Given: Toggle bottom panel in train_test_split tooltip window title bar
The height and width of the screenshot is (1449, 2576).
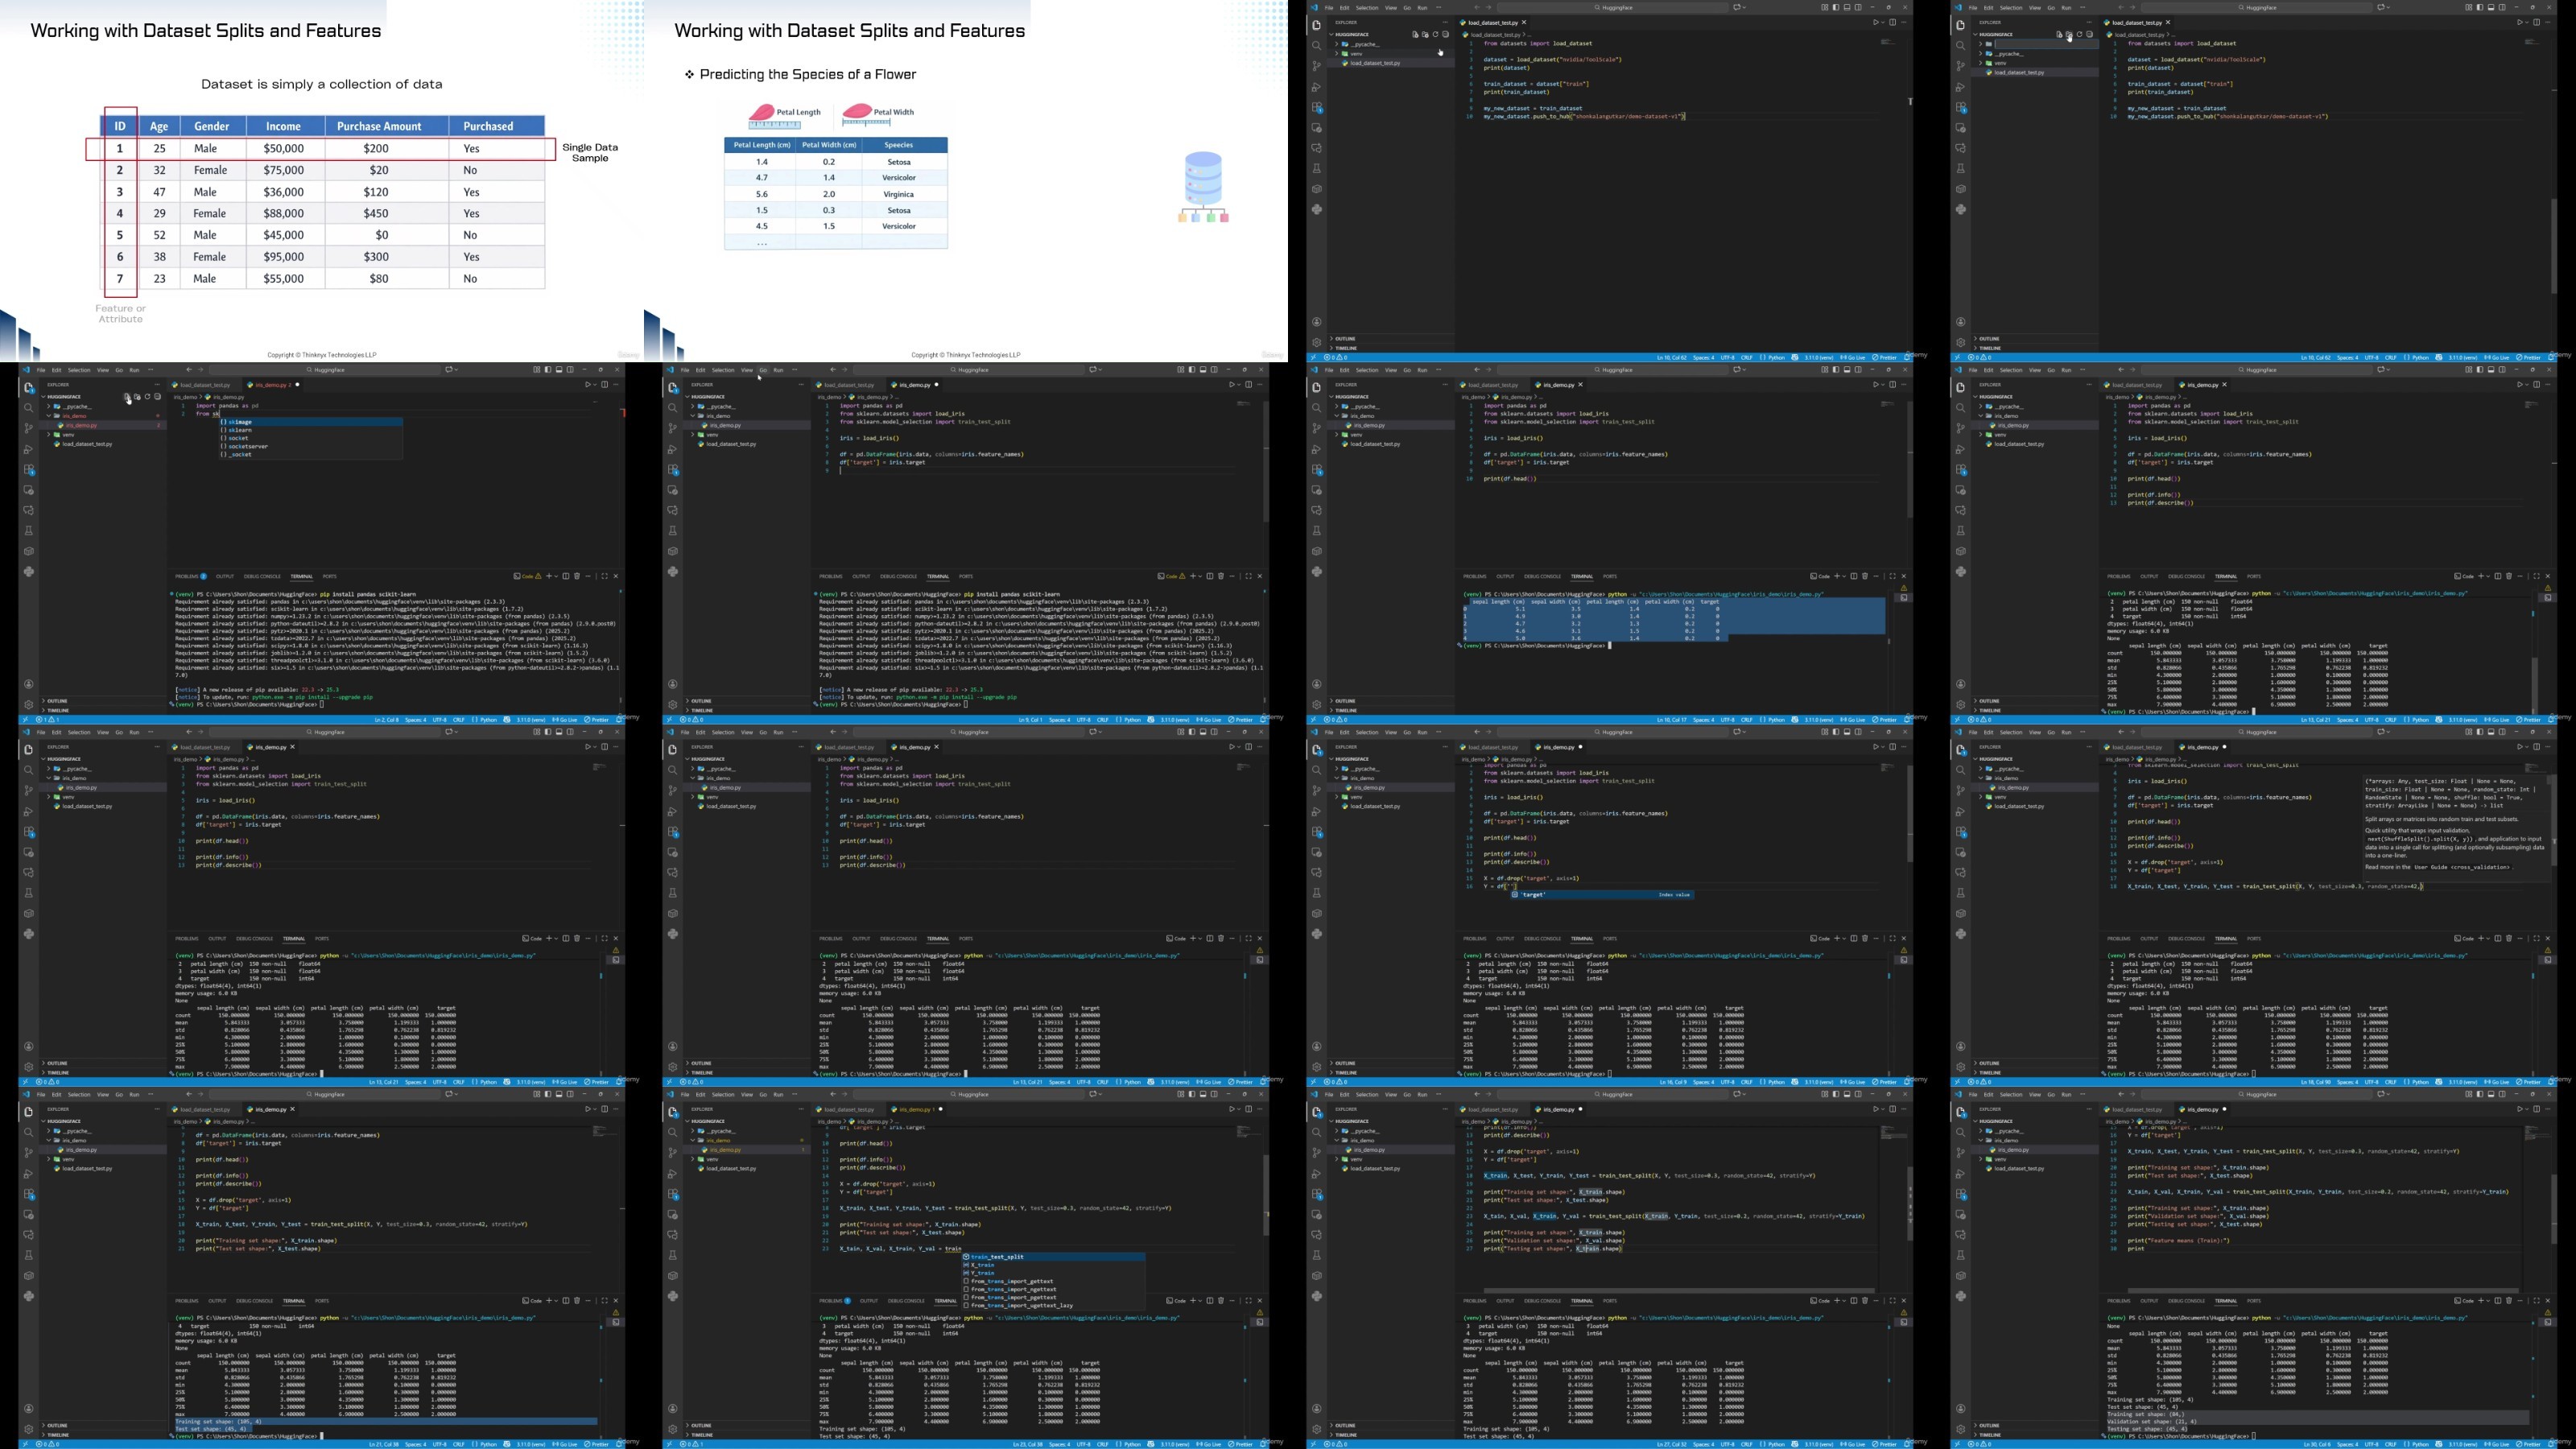Looking at the screenshot, I should click(2491, 732).
